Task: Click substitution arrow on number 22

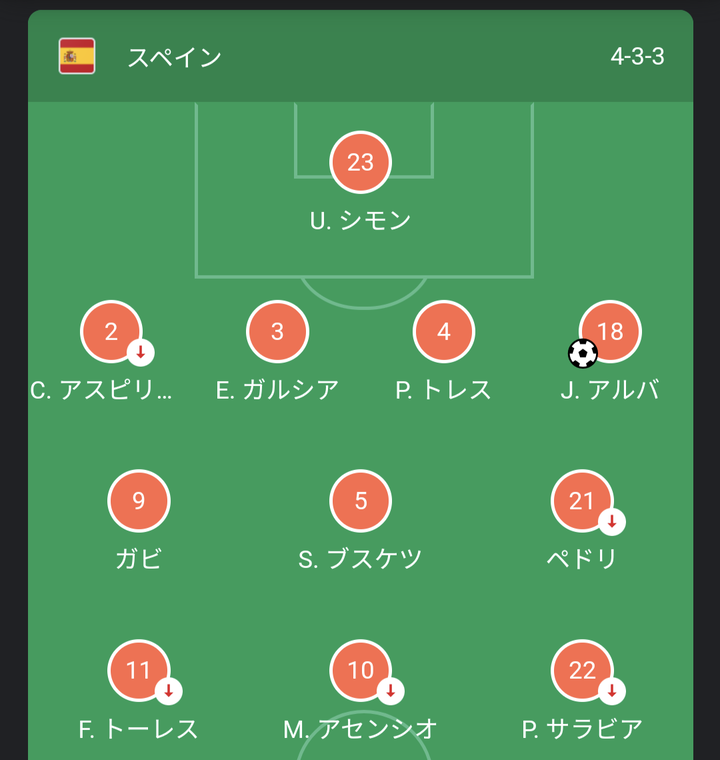Action: pos(612,691)
